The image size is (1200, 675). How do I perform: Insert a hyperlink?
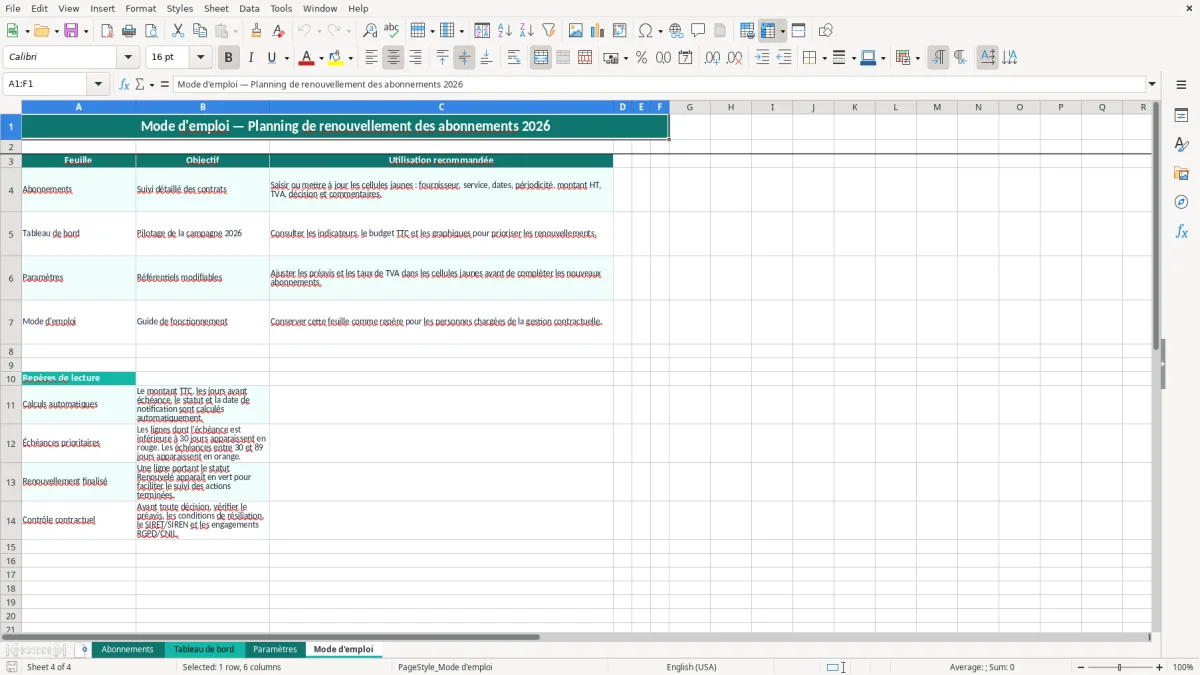pyautogui.click(x=677, y=31)
